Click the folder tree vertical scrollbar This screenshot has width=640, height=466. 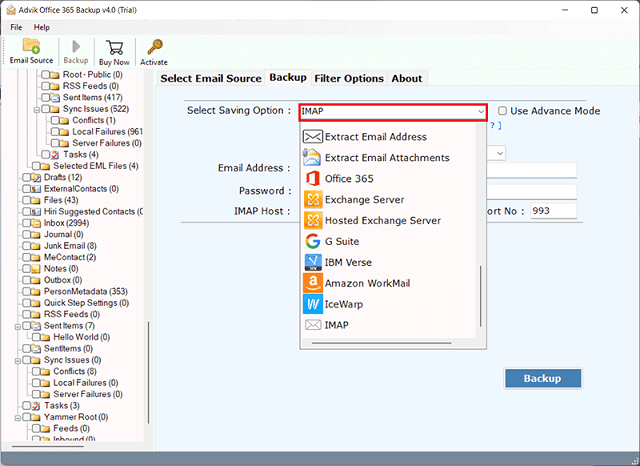[x=149, y=372]
